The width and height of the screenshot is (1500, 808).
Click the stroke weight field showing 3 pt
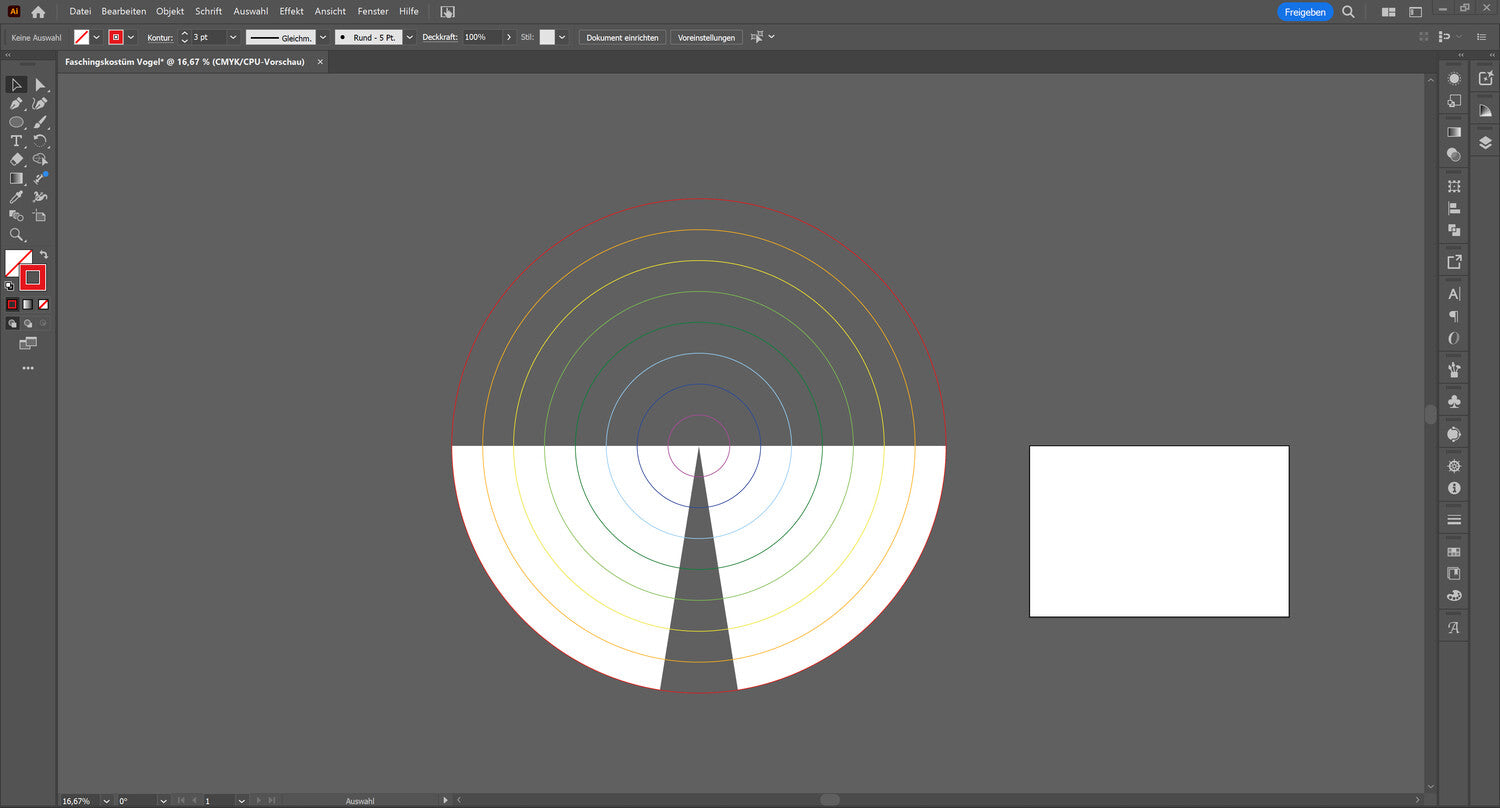207,37
